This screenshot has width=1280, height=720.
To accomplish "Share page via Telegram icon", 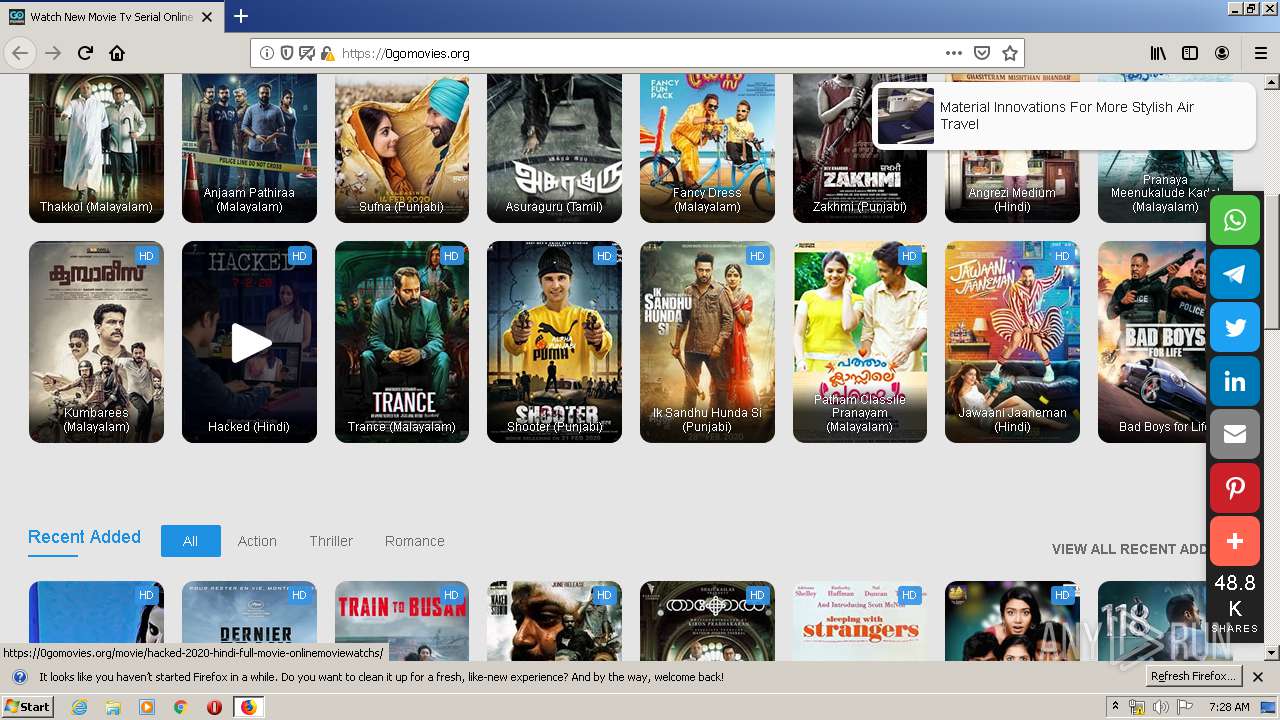I will coord(1235,274).
